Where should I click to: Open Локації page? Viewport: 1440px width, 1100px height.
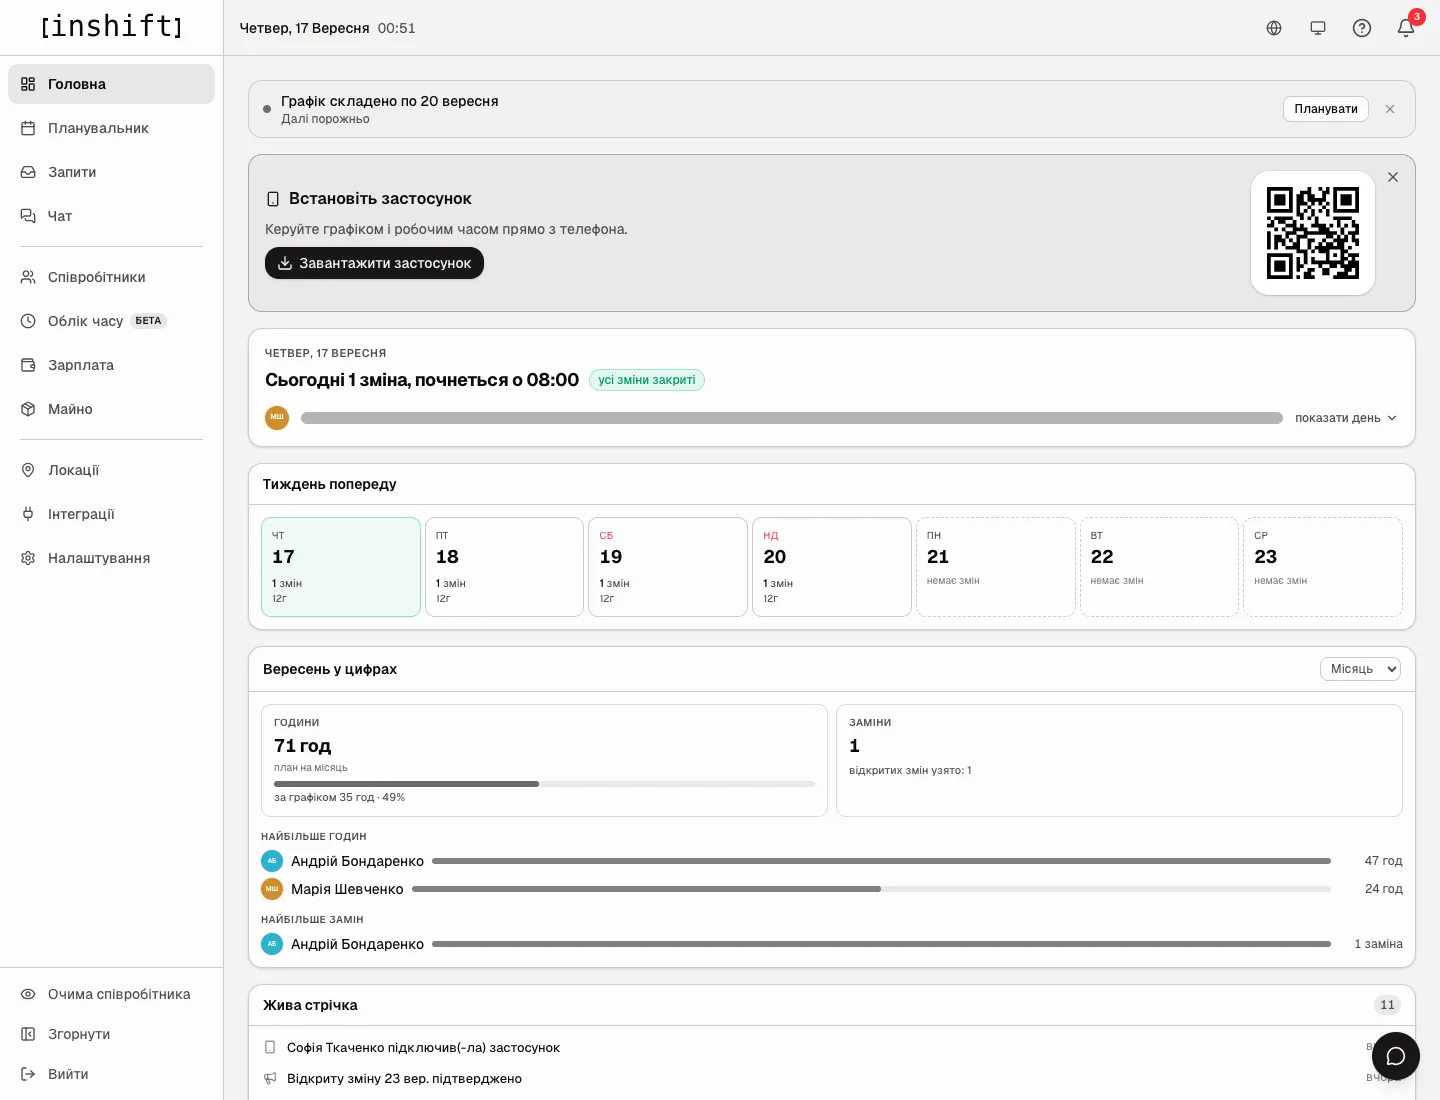[x=111, y=470]
